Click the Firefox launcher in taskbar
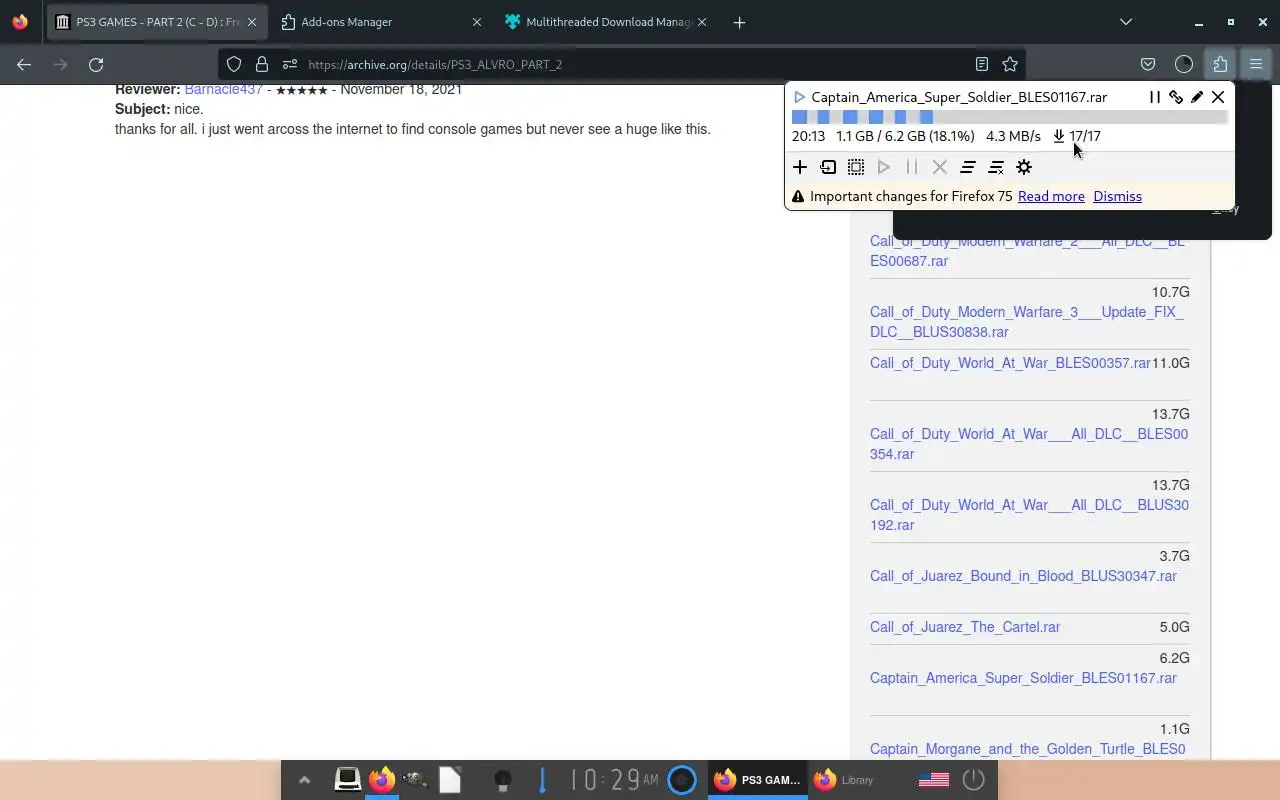Screen dimensions: 1280x800 point(381,779)
